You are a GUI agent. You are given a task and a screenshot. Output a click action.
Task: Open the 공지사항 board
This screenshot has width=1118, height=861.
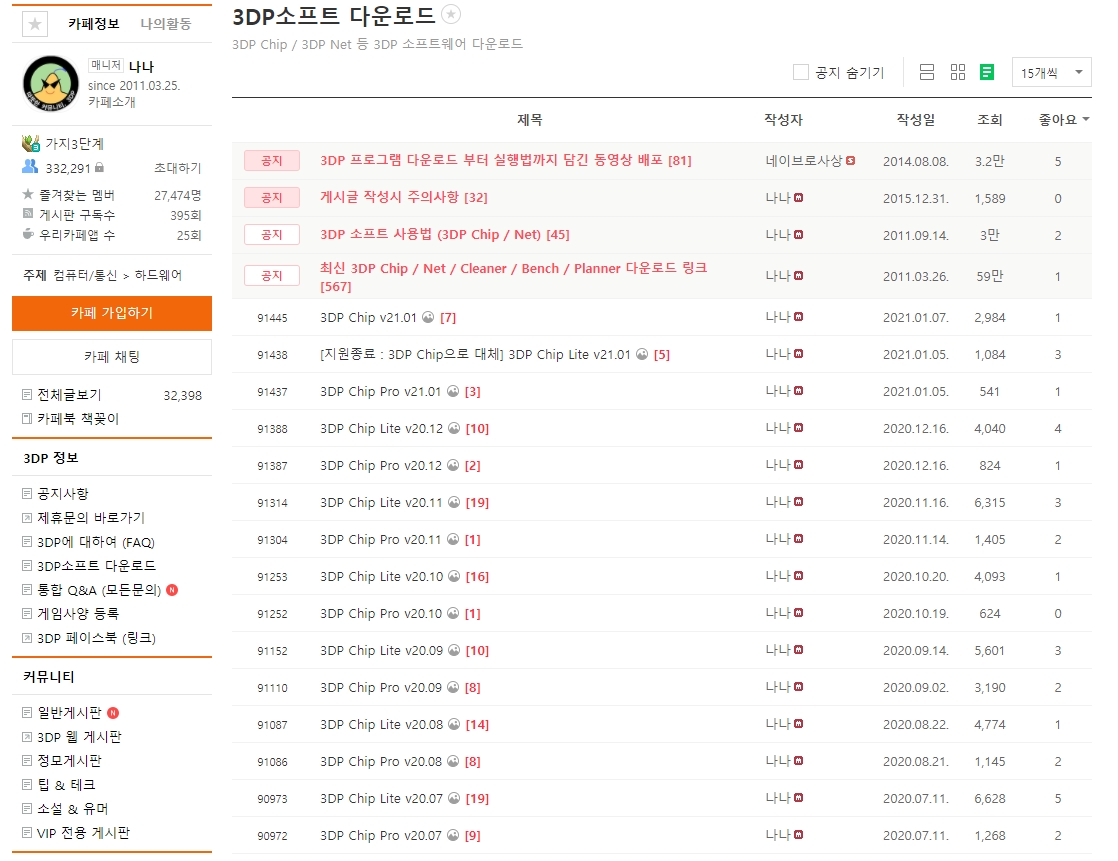pos(63,493)
